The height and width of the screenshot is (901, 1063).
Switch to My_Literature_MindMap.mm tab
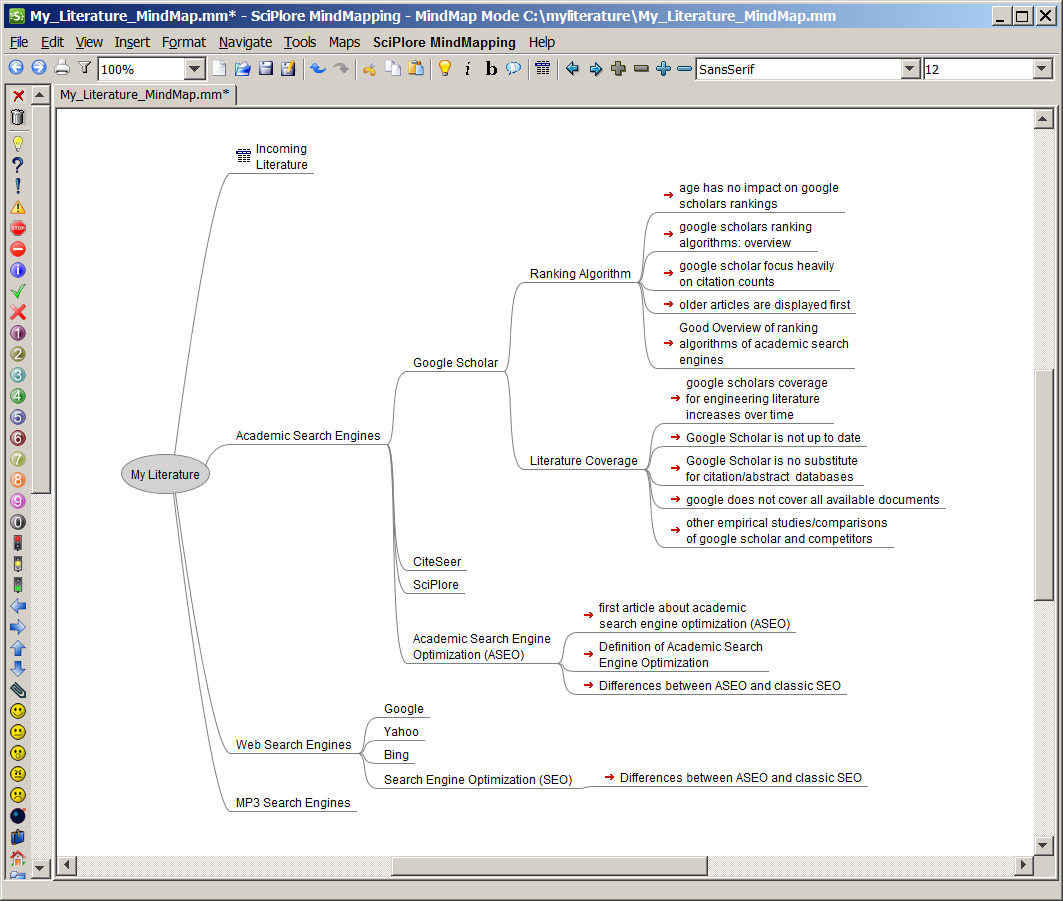(144, 94)
